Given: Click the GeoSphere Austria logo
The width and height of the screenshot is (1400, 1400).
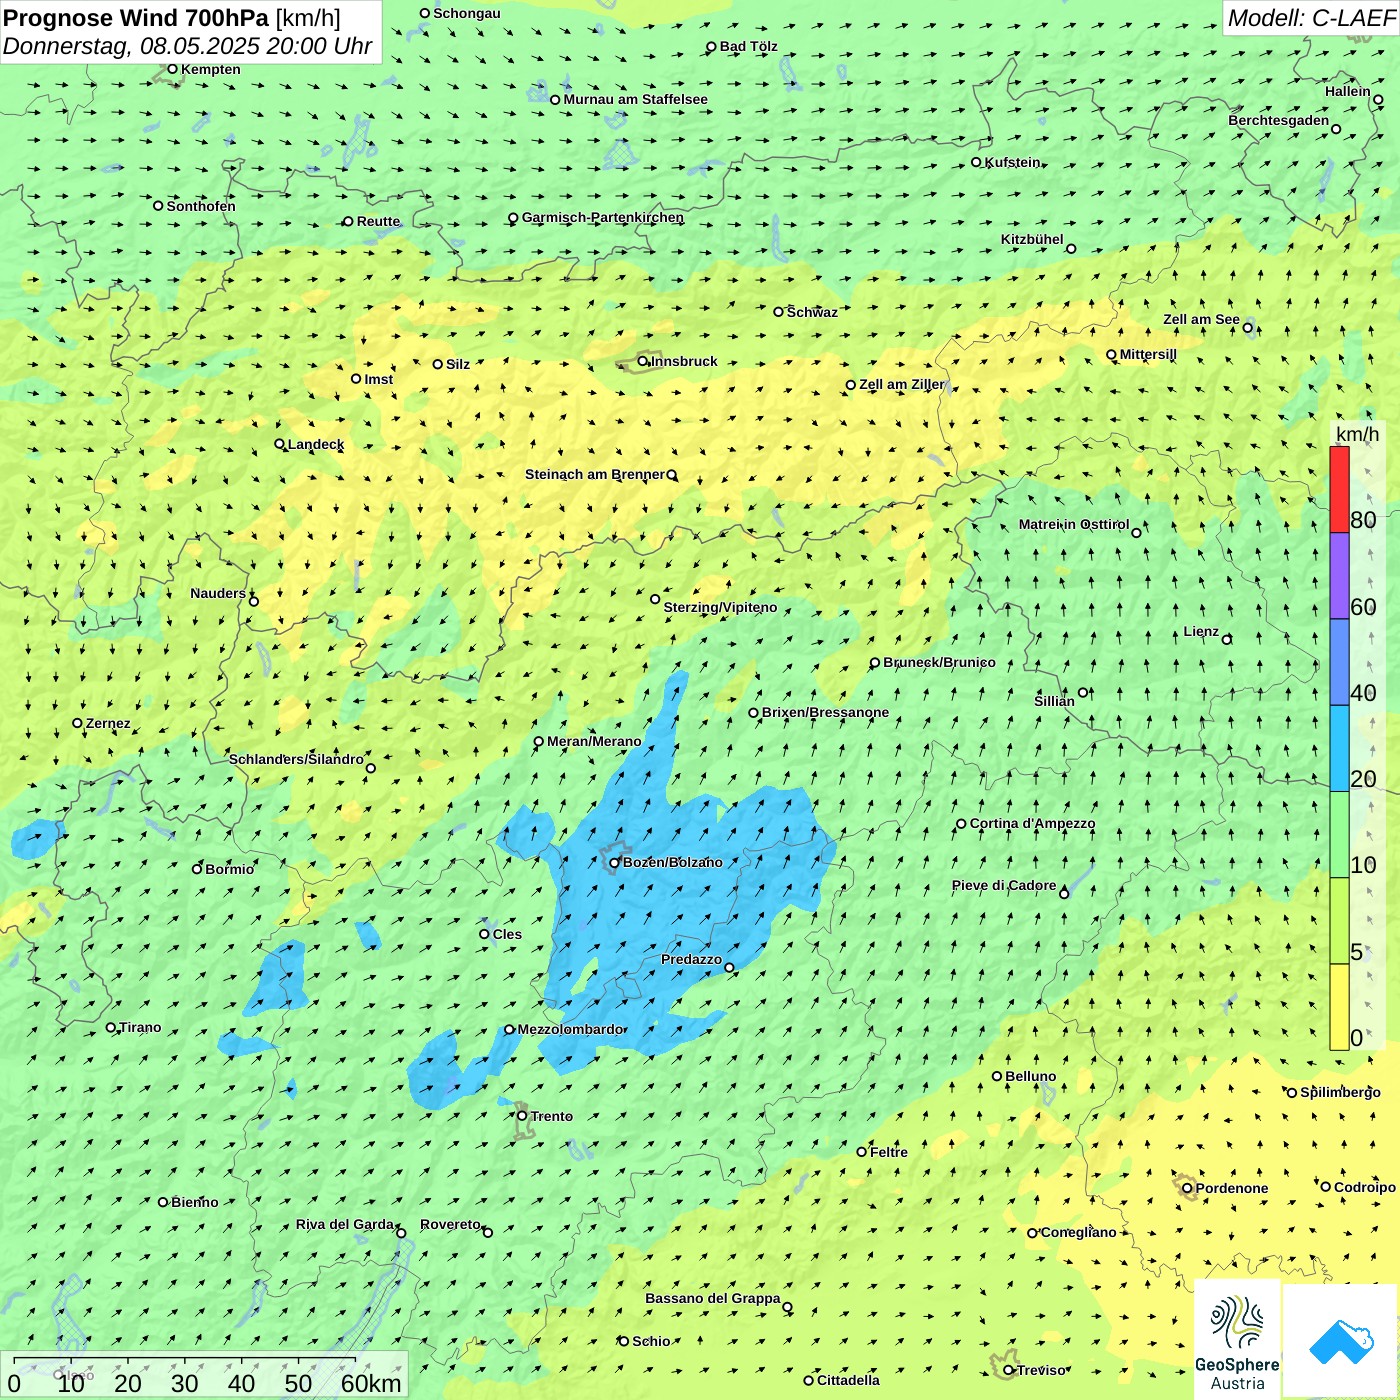Looking at the screenshot, I should 1237,1340.
